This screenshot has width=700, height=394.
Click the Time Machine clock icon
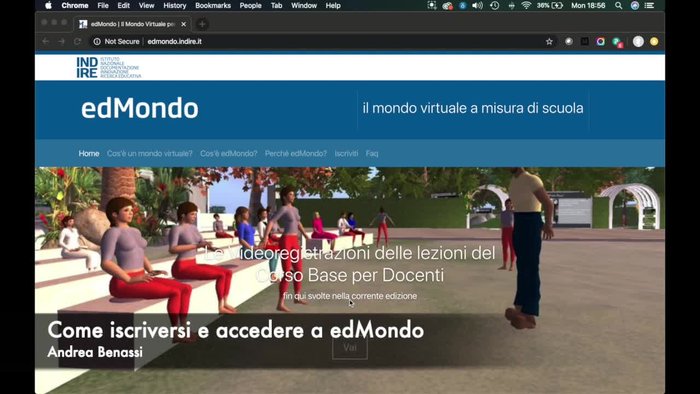pos(495,5)
